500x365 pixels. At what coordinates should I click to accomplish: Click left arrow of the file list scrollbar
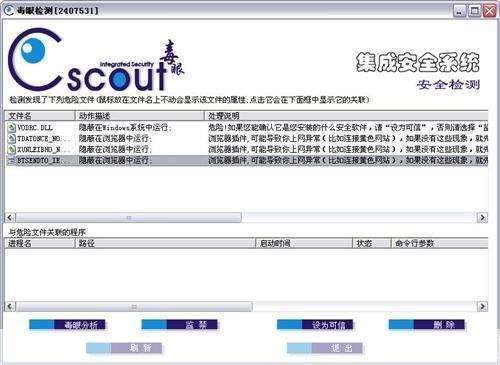pos(10,218)
